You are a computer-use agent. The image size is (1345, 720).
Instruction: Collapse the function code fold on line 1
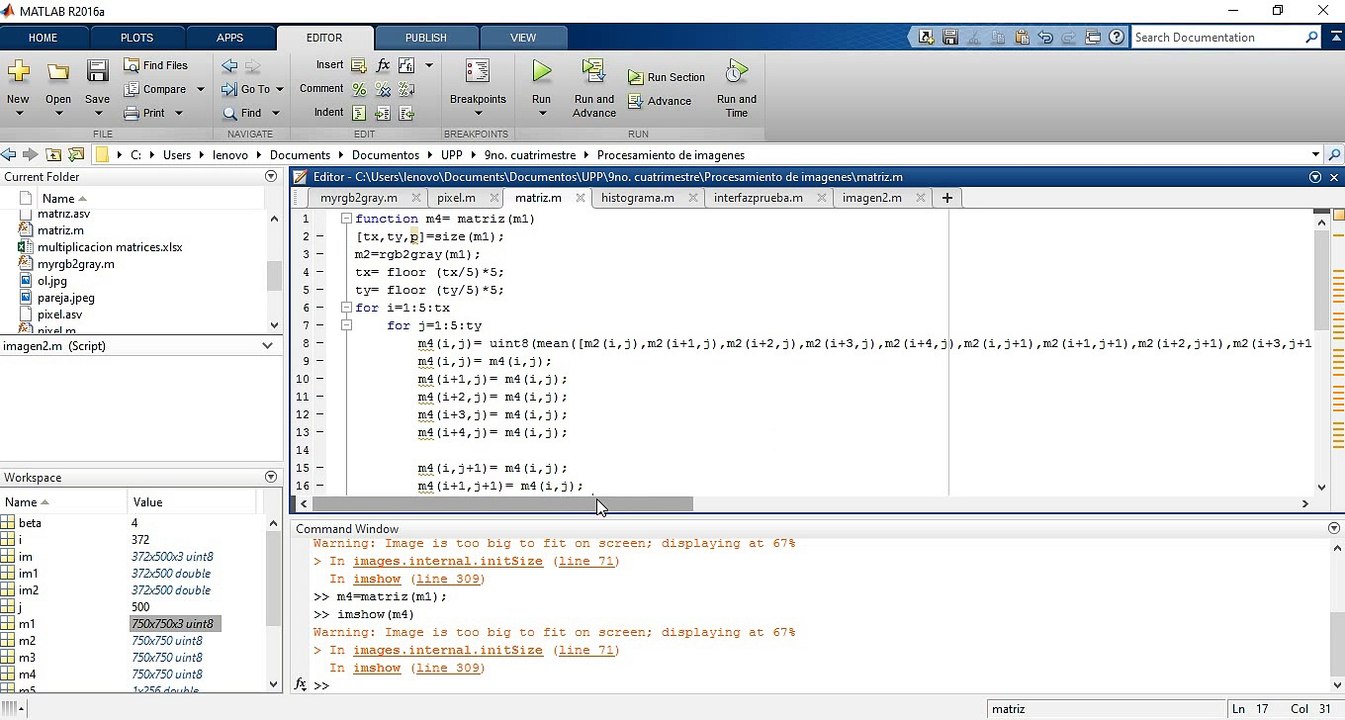(x=346, y=219)
